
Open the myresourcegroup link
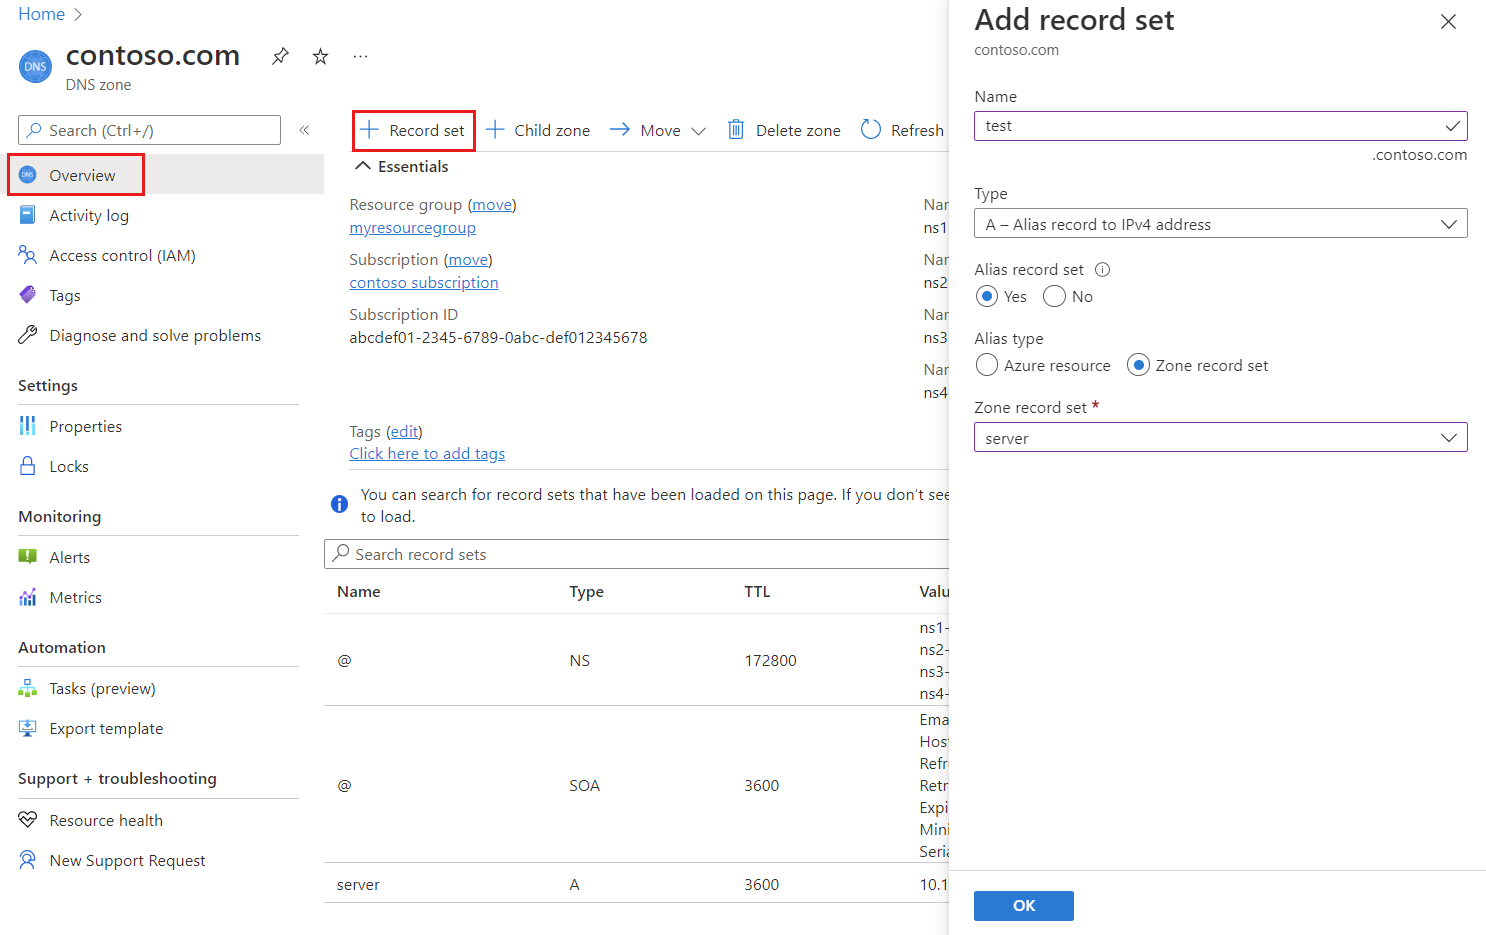pyautogui.click(x=412, y=228)
